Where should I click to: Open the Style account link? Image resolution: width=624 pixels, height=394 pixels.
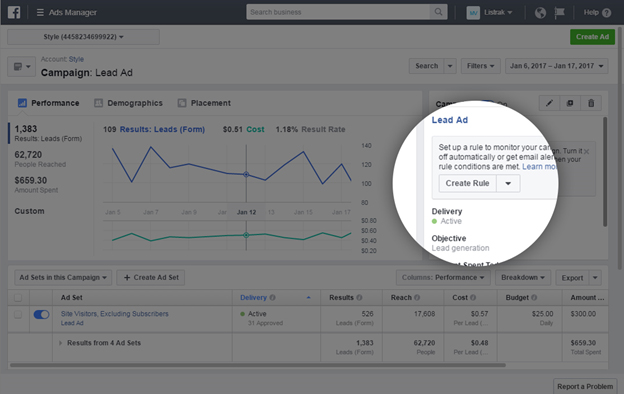76,59
